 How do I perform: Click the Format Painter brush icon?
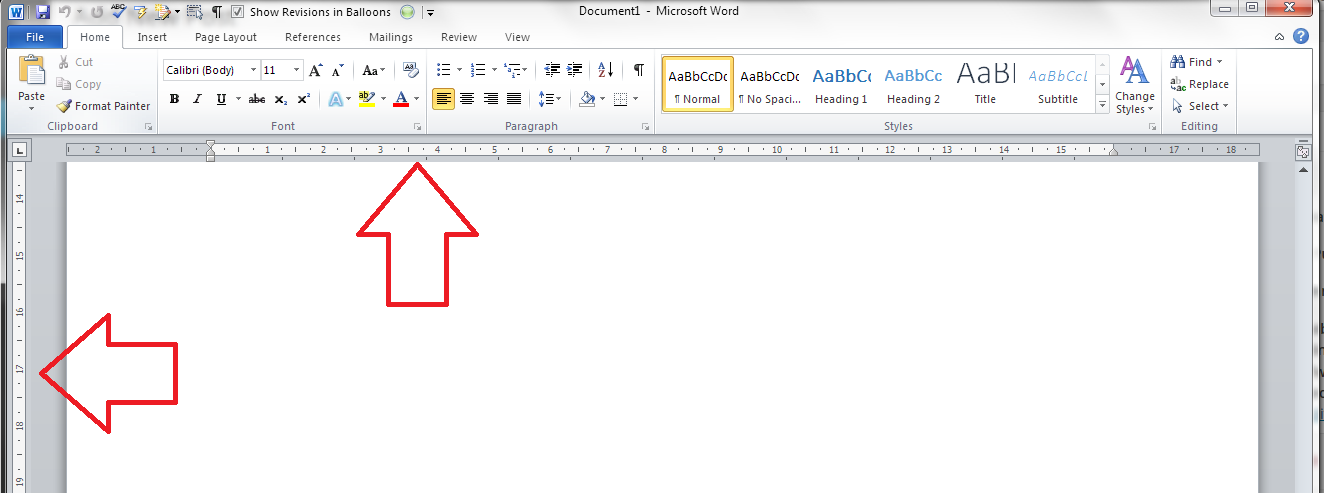click(x=64, y=106)
